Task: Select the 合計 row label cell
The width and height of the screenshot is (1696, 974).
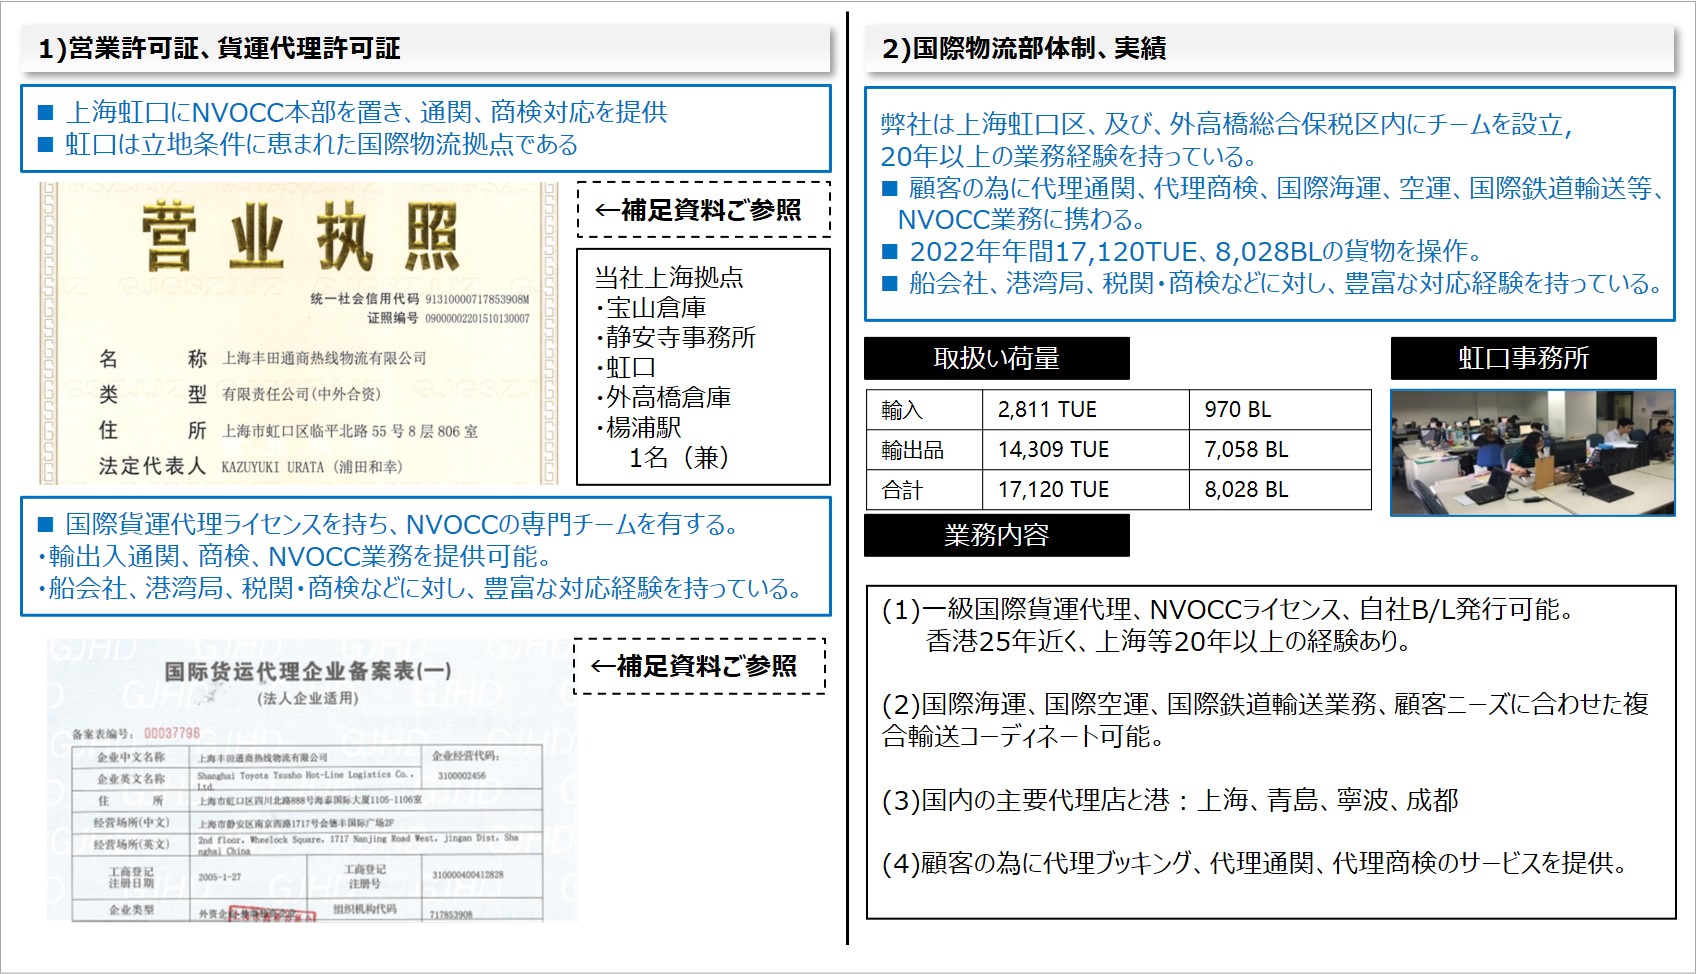Action: pyautogui.click(x=924, y=490)
